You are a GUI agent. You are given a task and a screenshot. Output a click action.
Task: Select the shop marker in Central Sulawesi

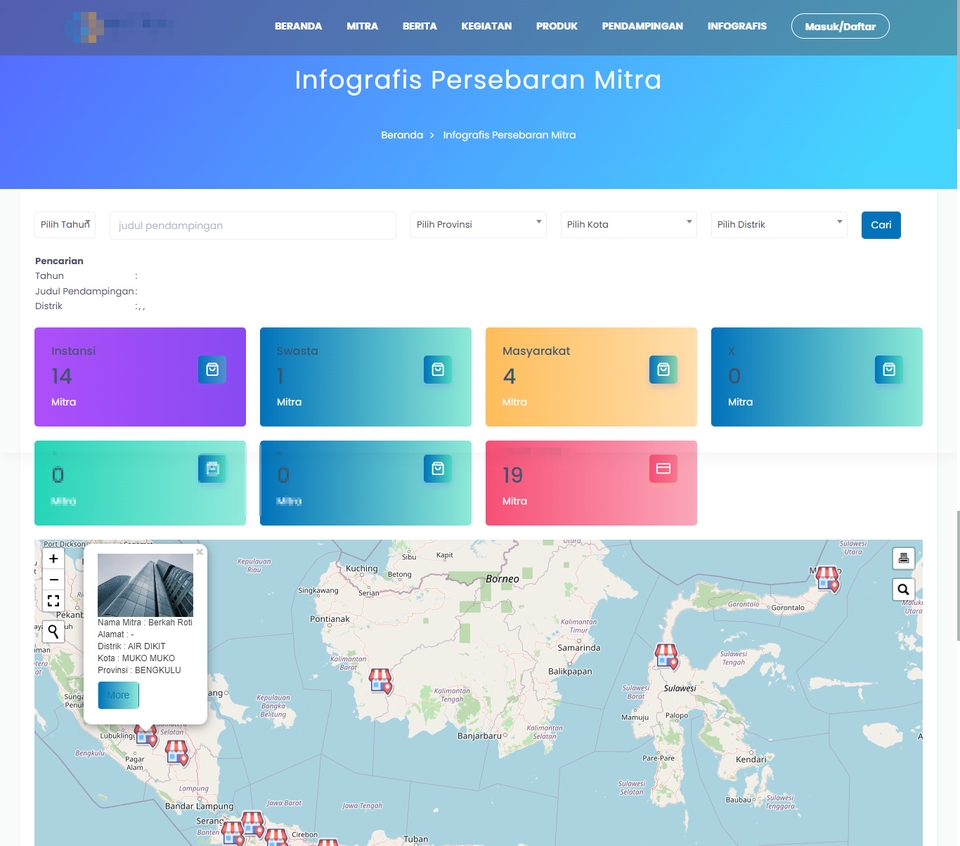pyautogui.click(x=666, y=656)
